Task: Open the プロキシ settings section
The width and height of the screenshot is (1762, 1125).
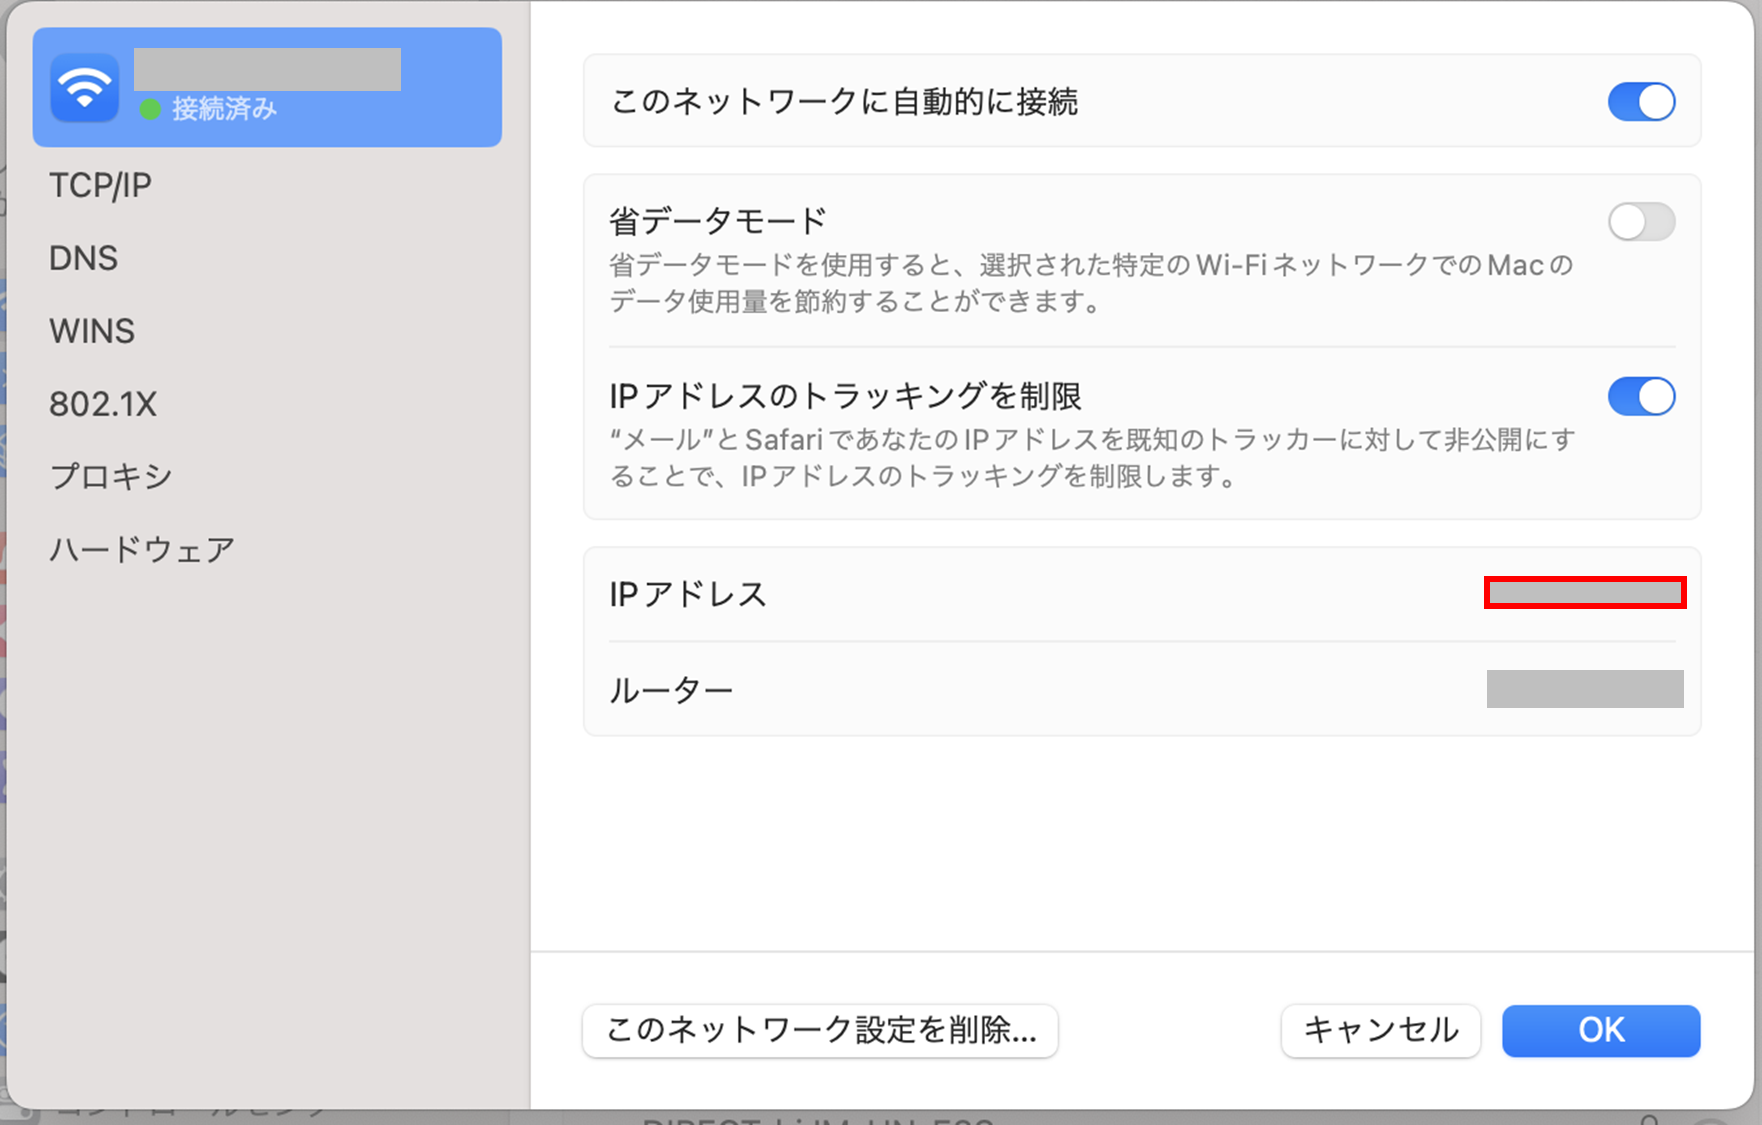Action: coord(111,477)
